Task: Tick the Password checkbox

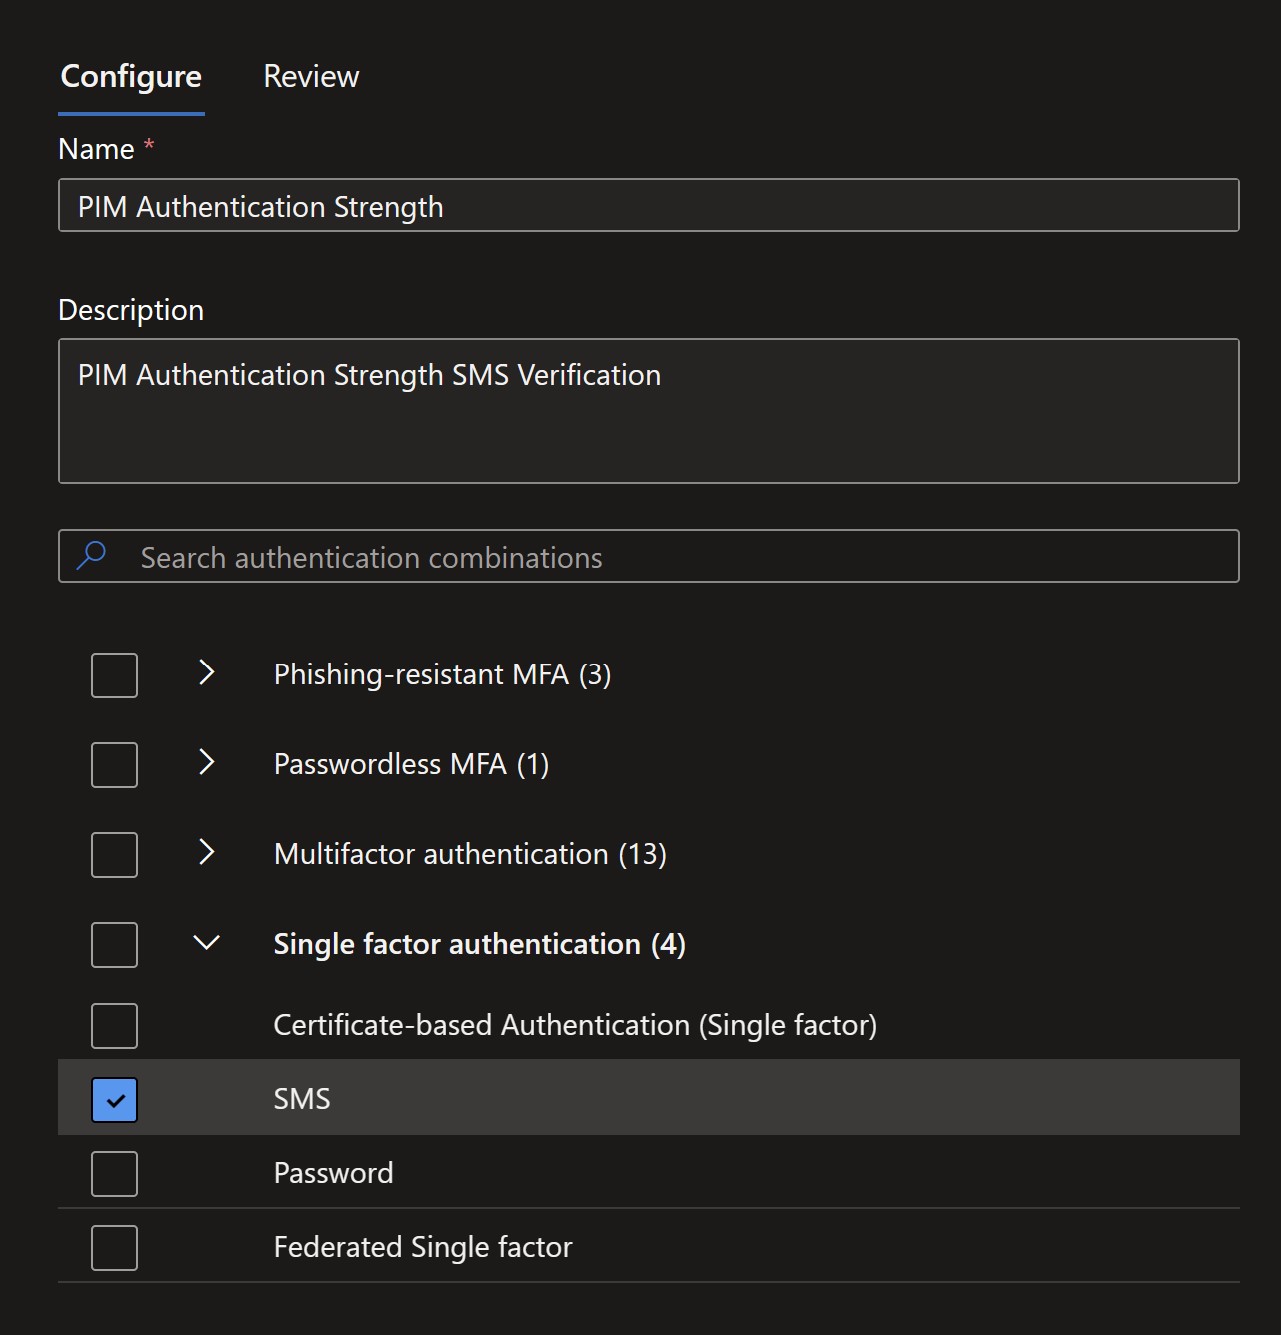Action: tap(114, 1174)
